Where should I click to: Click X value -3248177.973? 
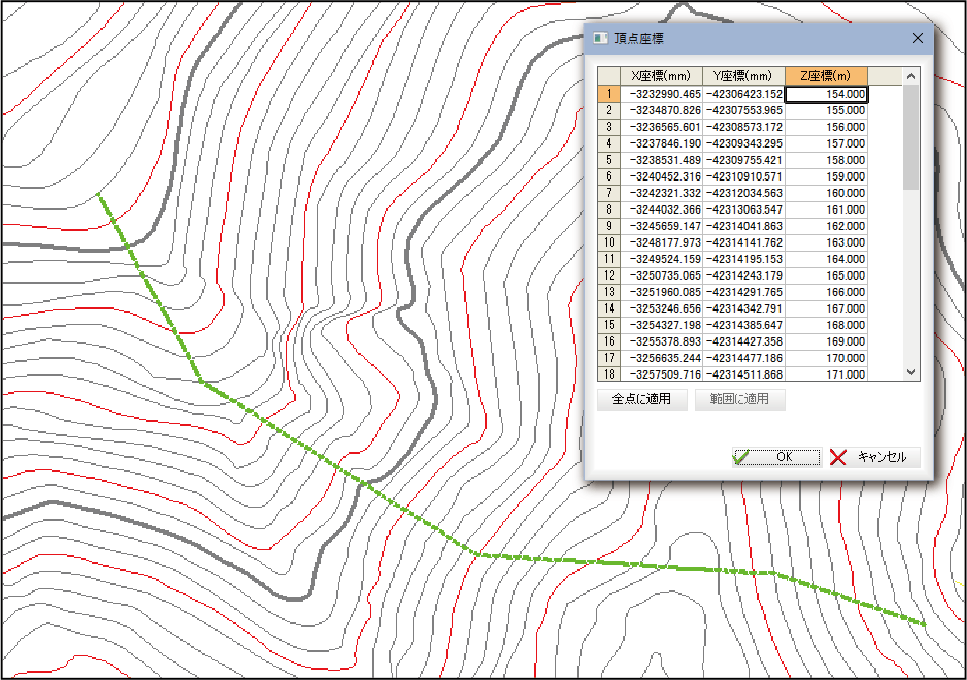pos(661,243)
